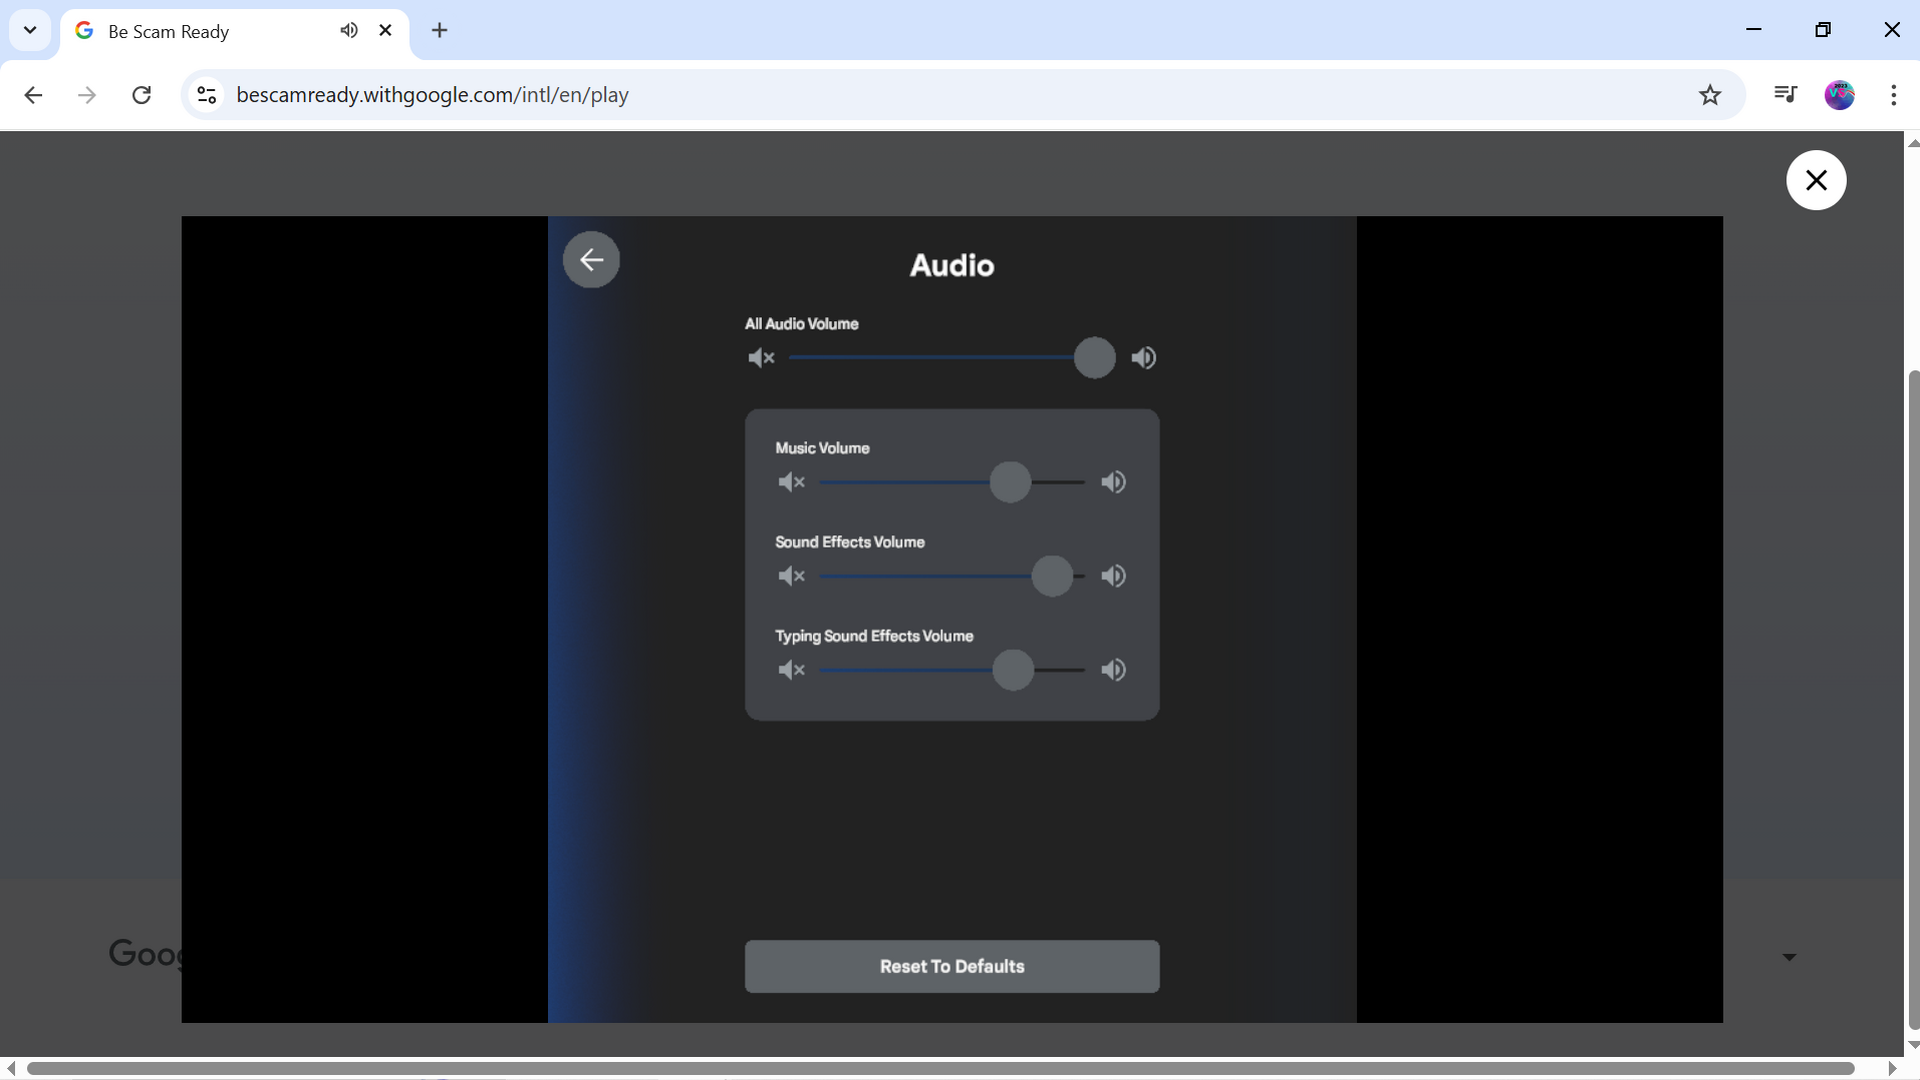This screenshot has width=1920, height=1080.
Task: Mute Sound Effects Volume with its mute icon
Action: 791,576
